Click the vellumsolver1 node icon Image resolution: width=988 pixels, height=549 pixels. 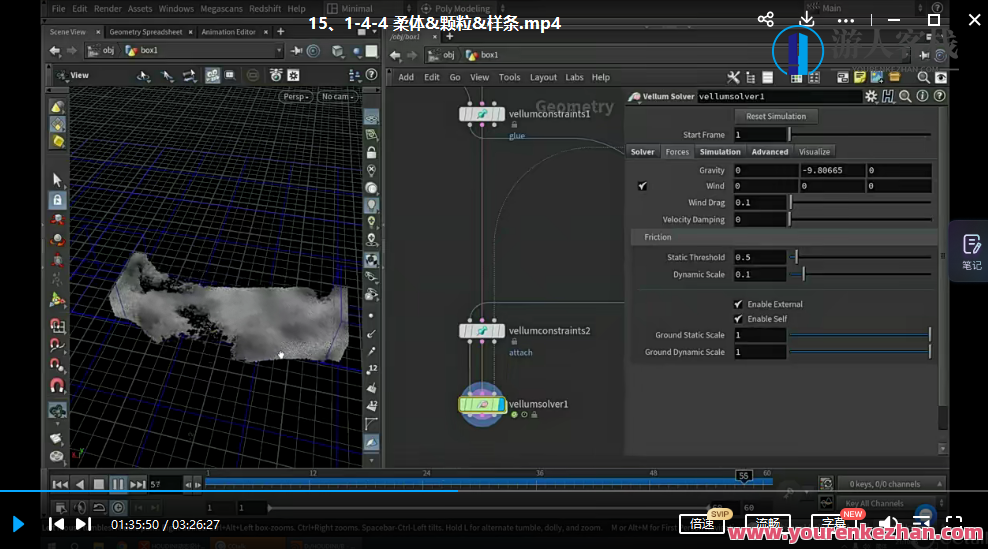(483, 404)
